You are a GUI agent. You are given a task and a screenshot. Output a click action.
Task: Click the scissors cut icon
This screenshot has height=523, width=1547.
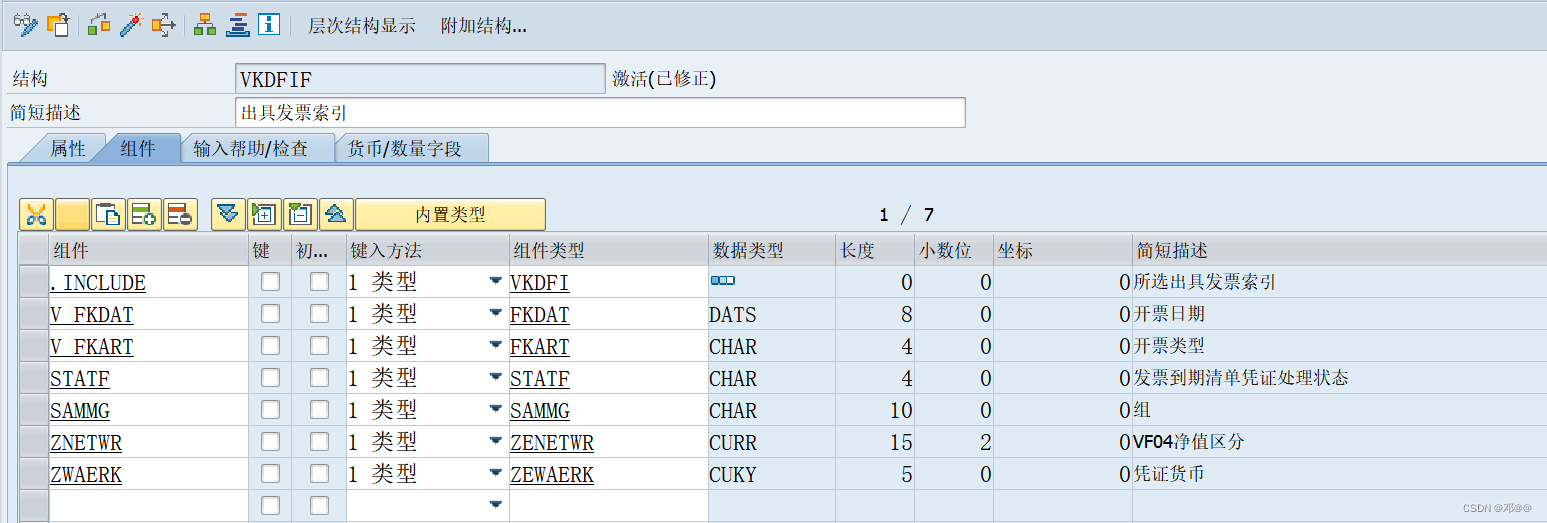[36, 214]
